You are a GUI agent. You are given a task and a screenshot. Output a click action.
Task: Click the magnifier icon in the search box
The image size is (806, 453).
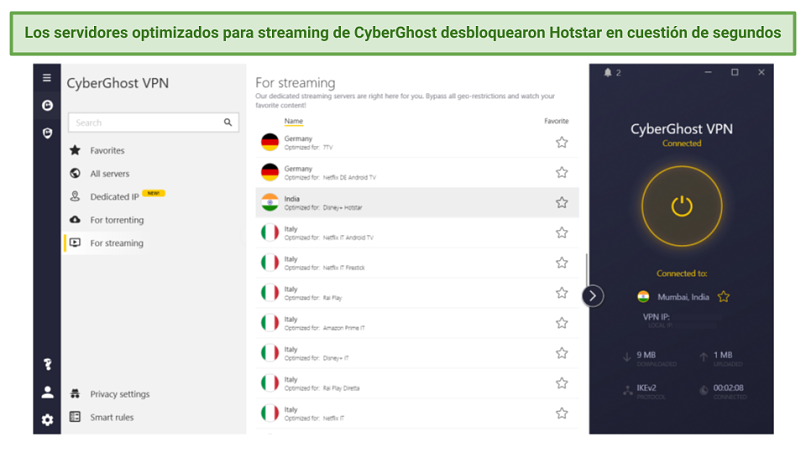pos(228,122)
